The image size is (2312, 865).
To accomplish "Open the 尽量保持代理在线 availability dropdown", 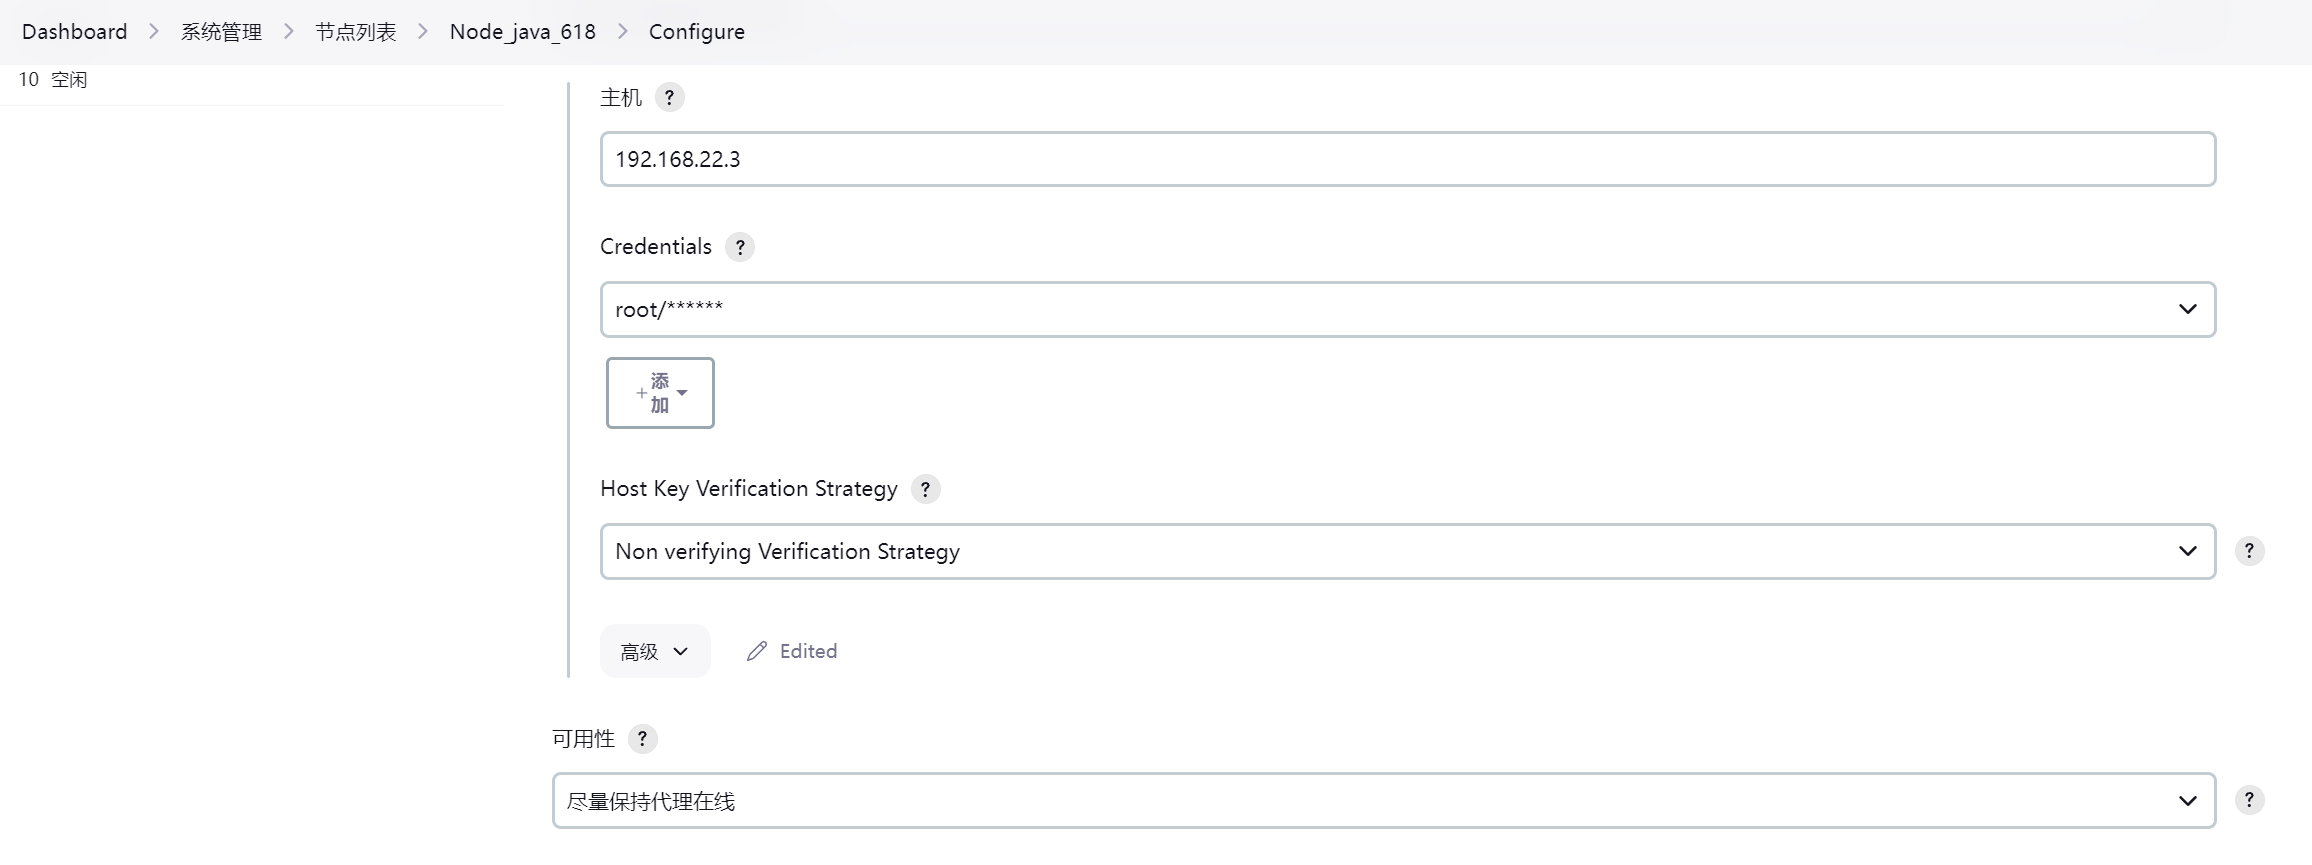I will click(1383, 801).
